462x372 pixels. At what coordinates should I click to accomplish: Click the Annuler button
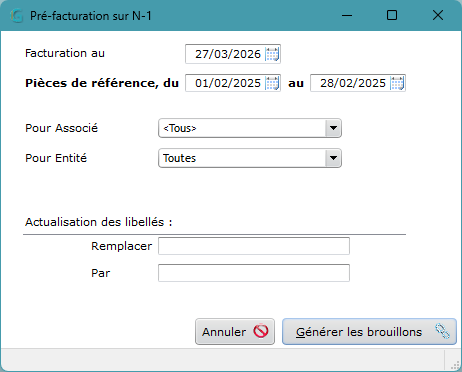(235, 332)
